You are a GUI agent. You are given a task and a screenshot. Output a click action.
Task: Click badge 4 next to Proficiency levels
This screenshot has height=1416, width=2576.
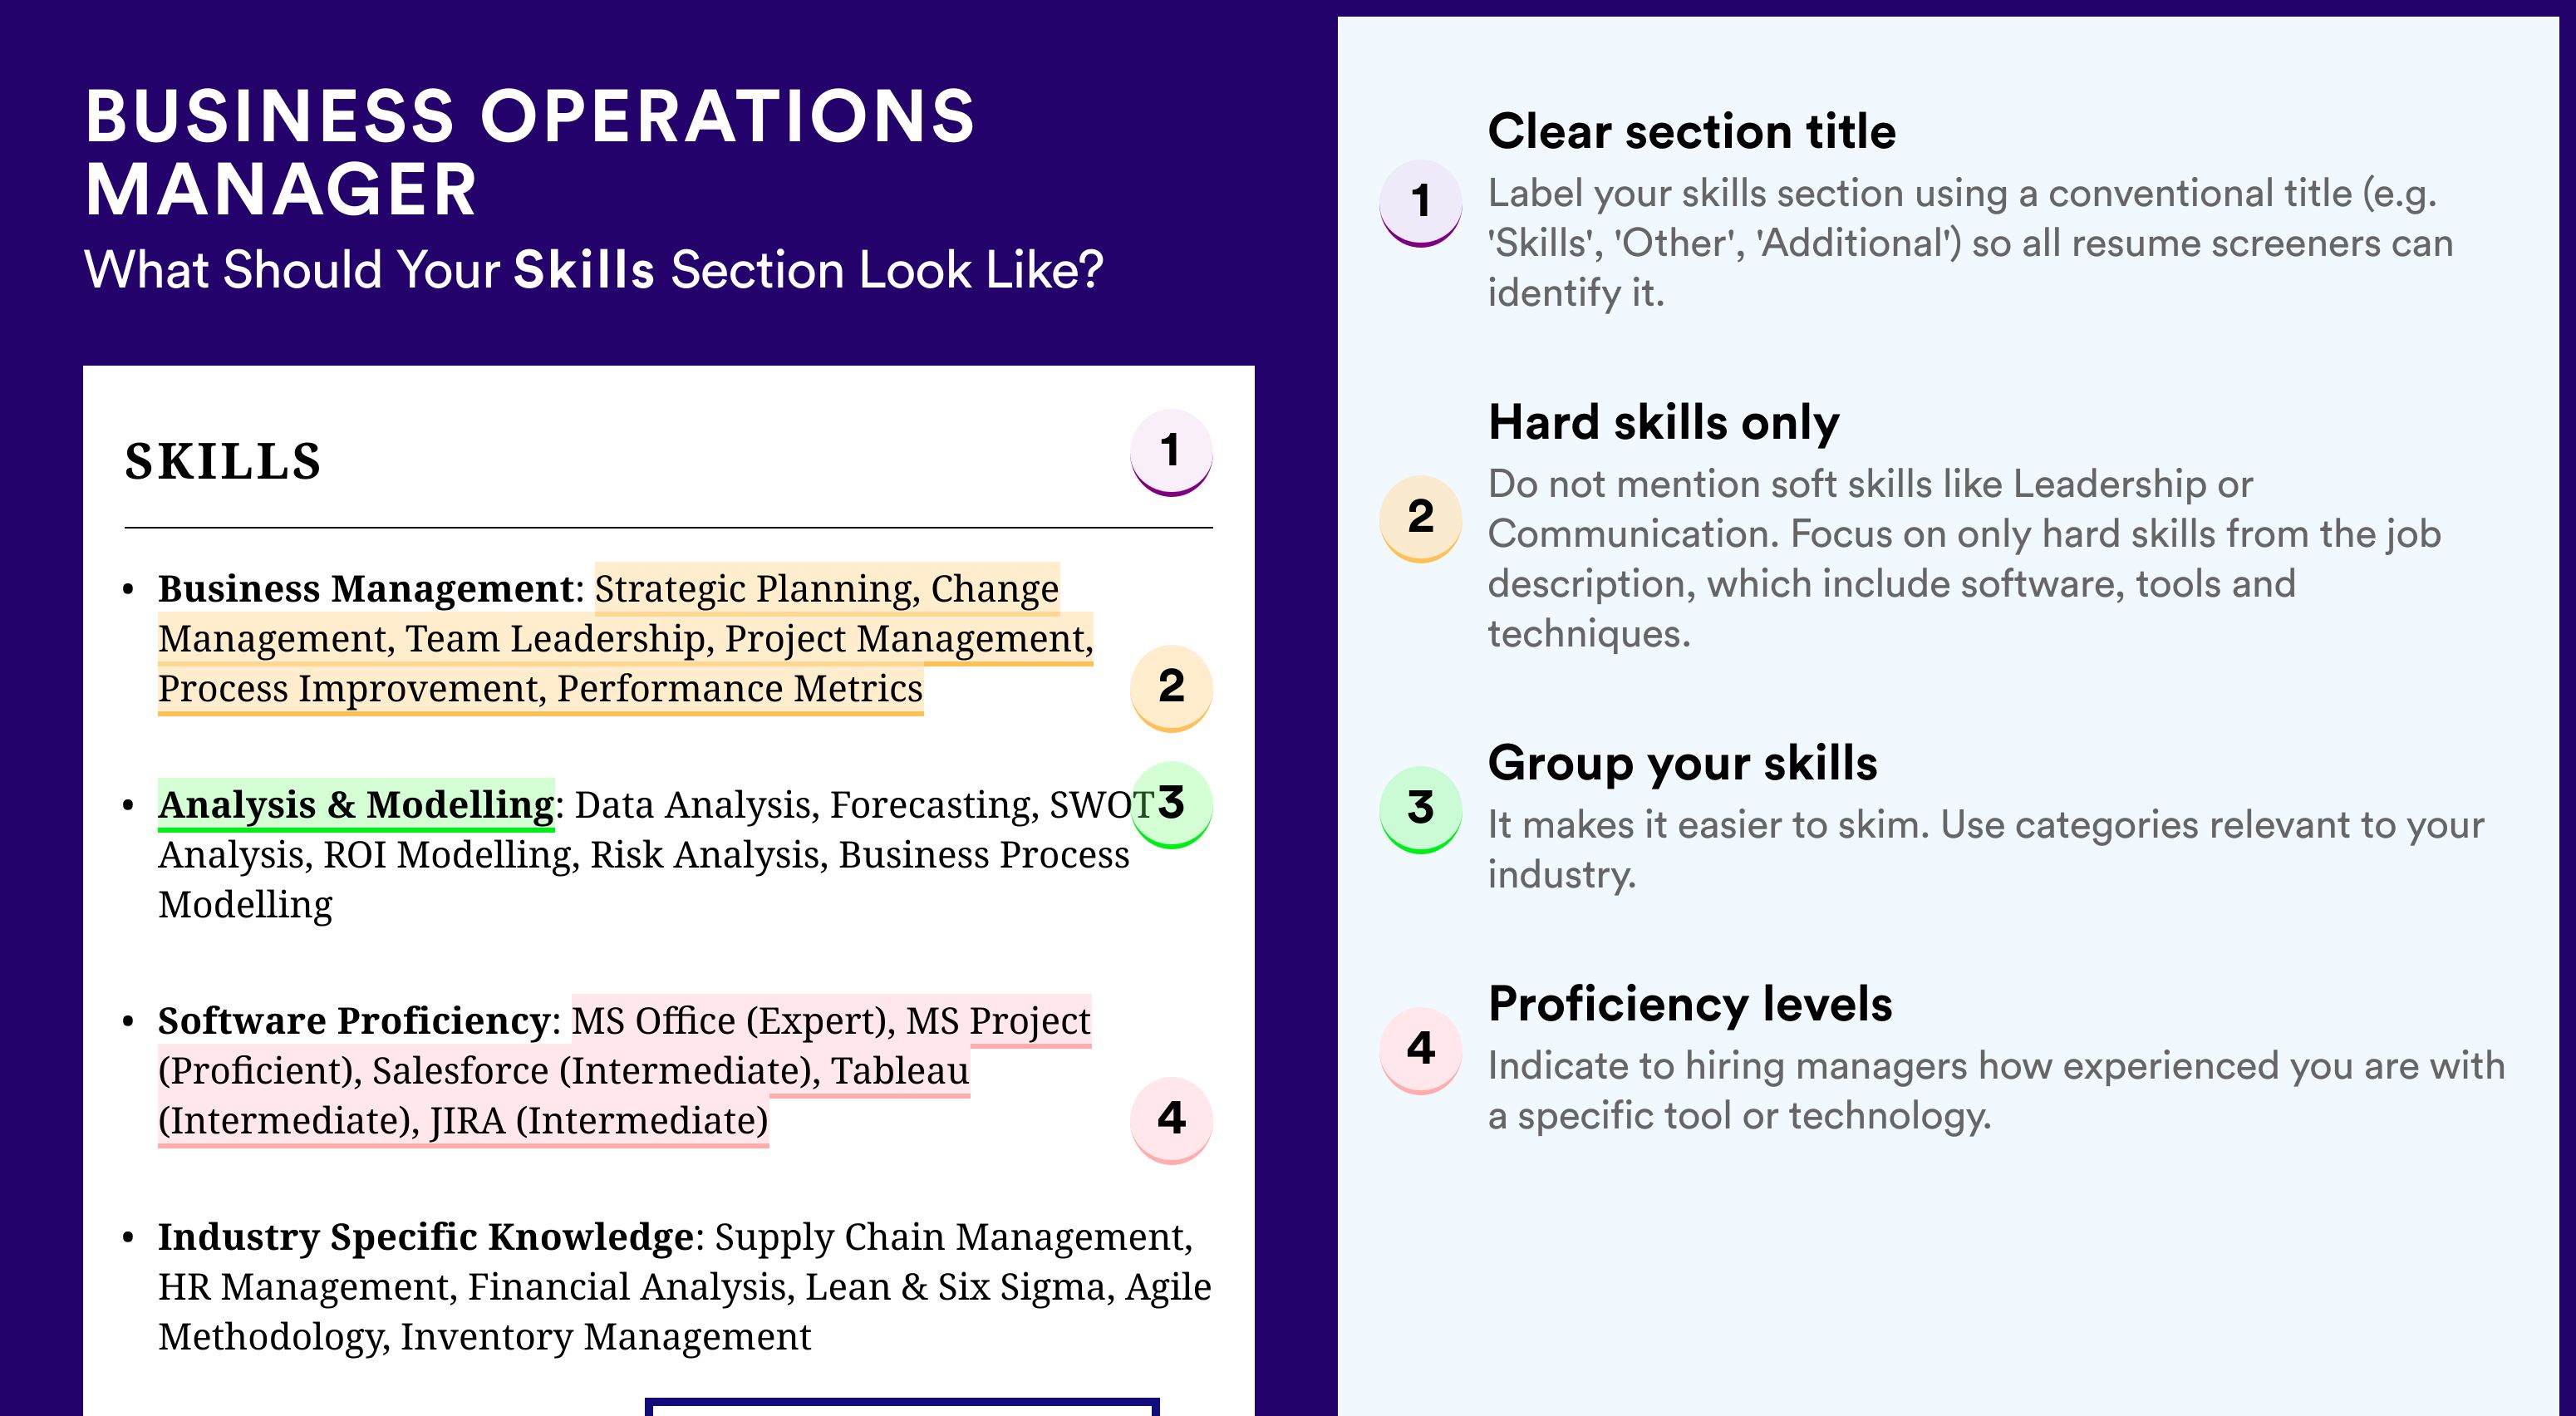tap(1421, 1050)
